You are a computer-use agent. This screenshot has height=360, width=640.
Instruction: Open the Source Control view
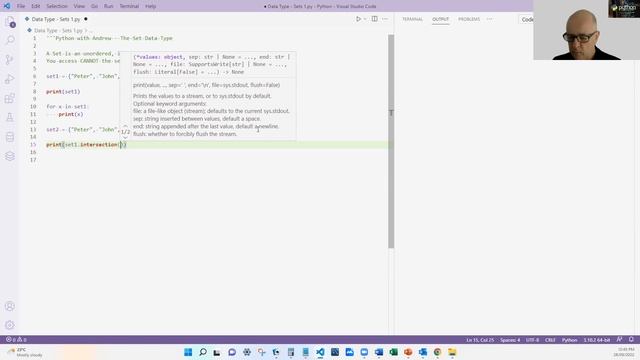10,60
